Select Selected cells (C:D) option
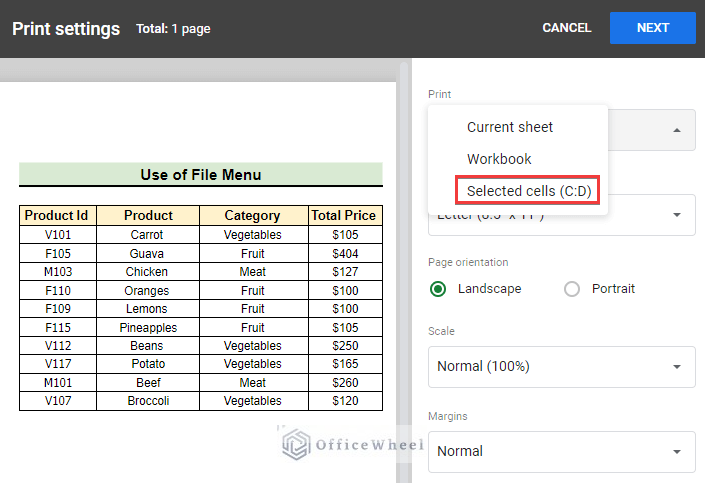705x483 pixels. click(x=529, y=191)
